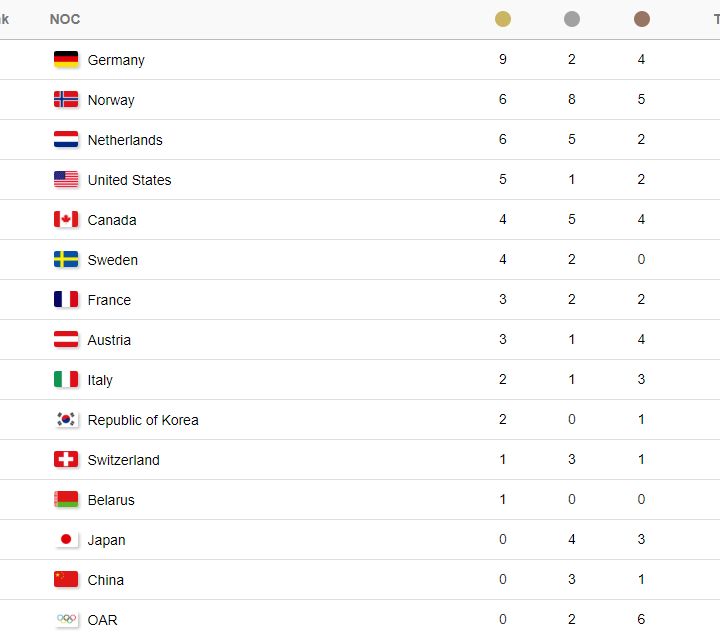Open the Sweden country link
The height and width of the screenshot is (637, 720).
[112, 260]
